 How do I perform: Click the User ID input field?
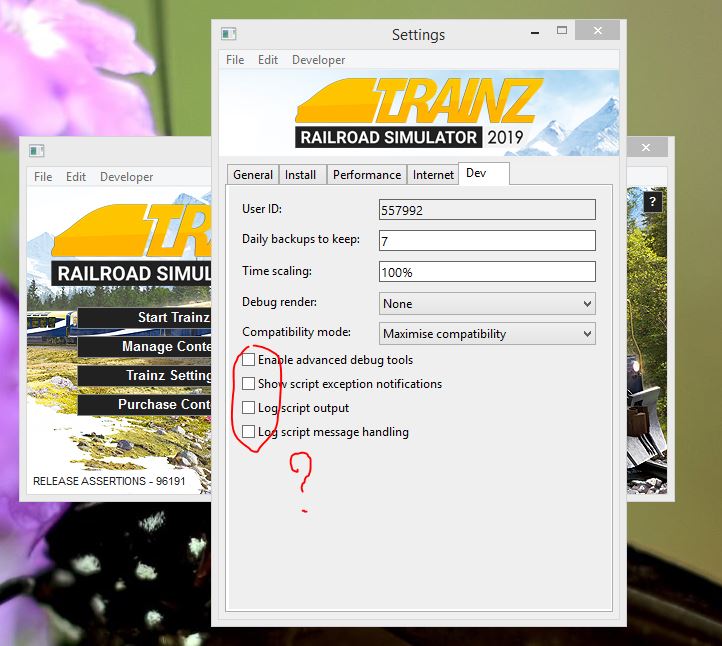(x=487, y=210)
